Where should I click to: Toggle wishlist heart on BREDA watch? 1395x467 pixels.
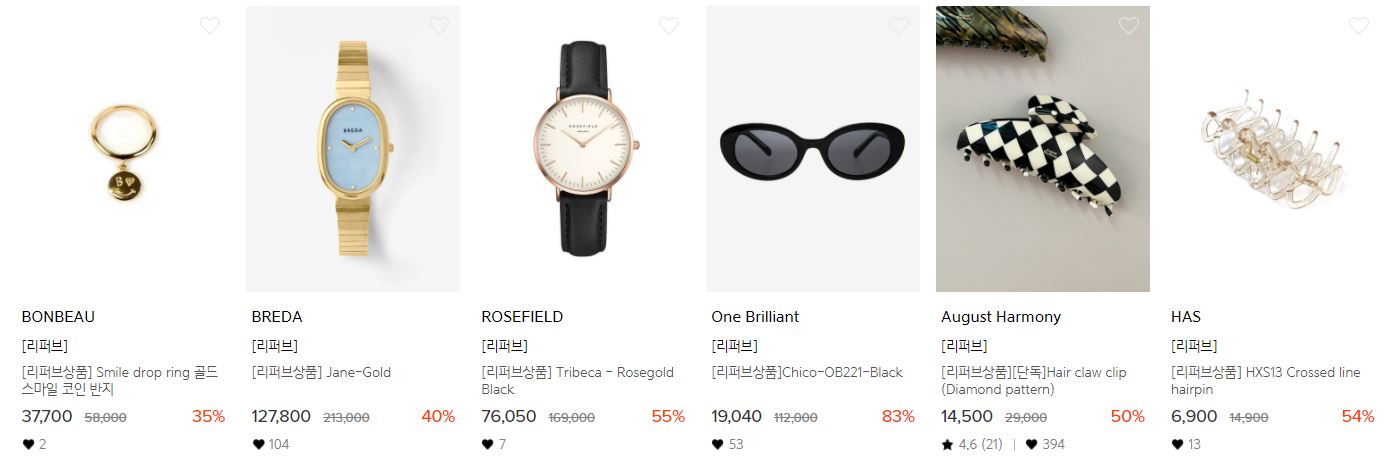click(x=440, y=26)
